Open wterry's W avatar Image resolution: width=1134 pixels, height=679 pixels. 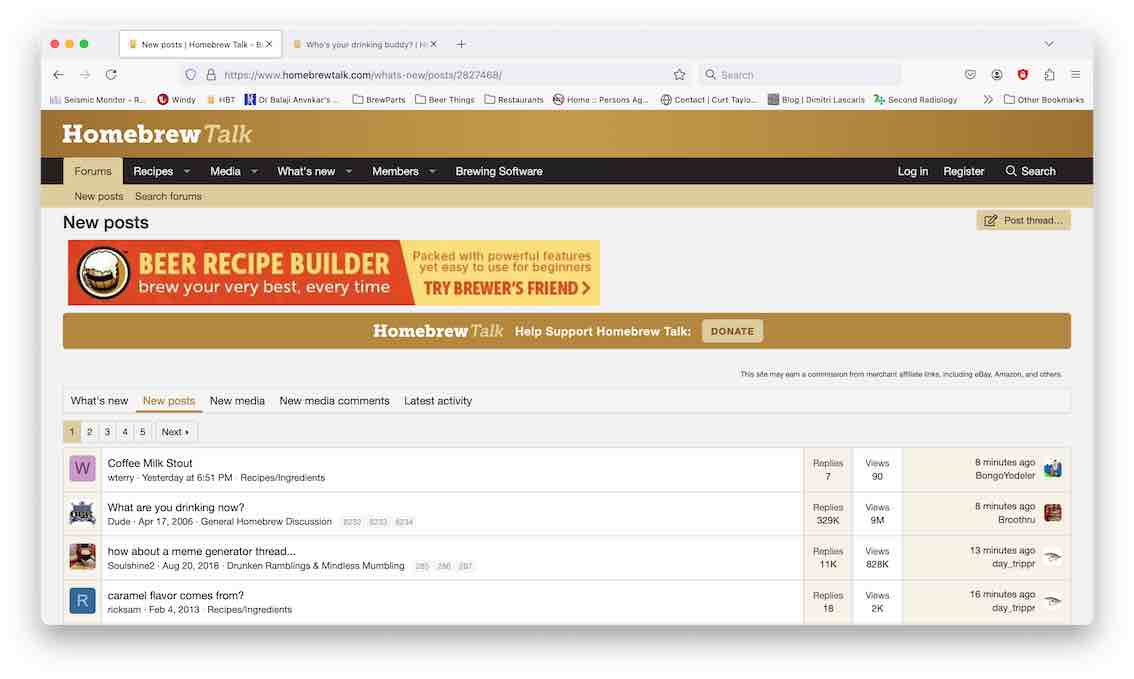(x=82, y=469)
